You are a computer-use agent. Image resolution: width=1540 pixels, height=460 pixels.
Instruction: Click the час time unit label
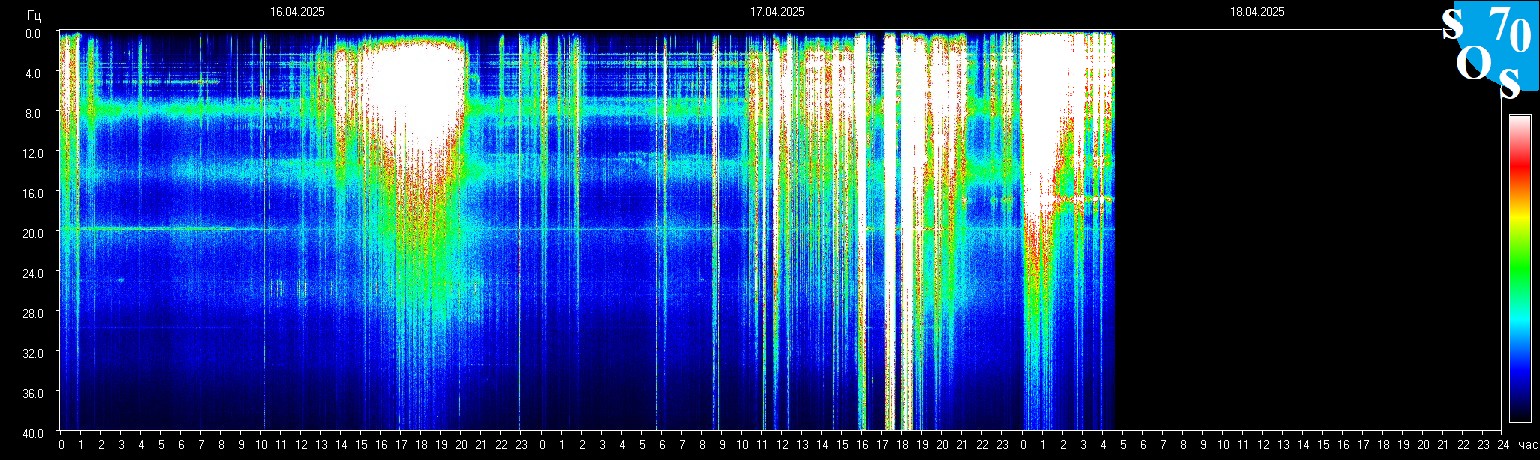[1526, 445]
